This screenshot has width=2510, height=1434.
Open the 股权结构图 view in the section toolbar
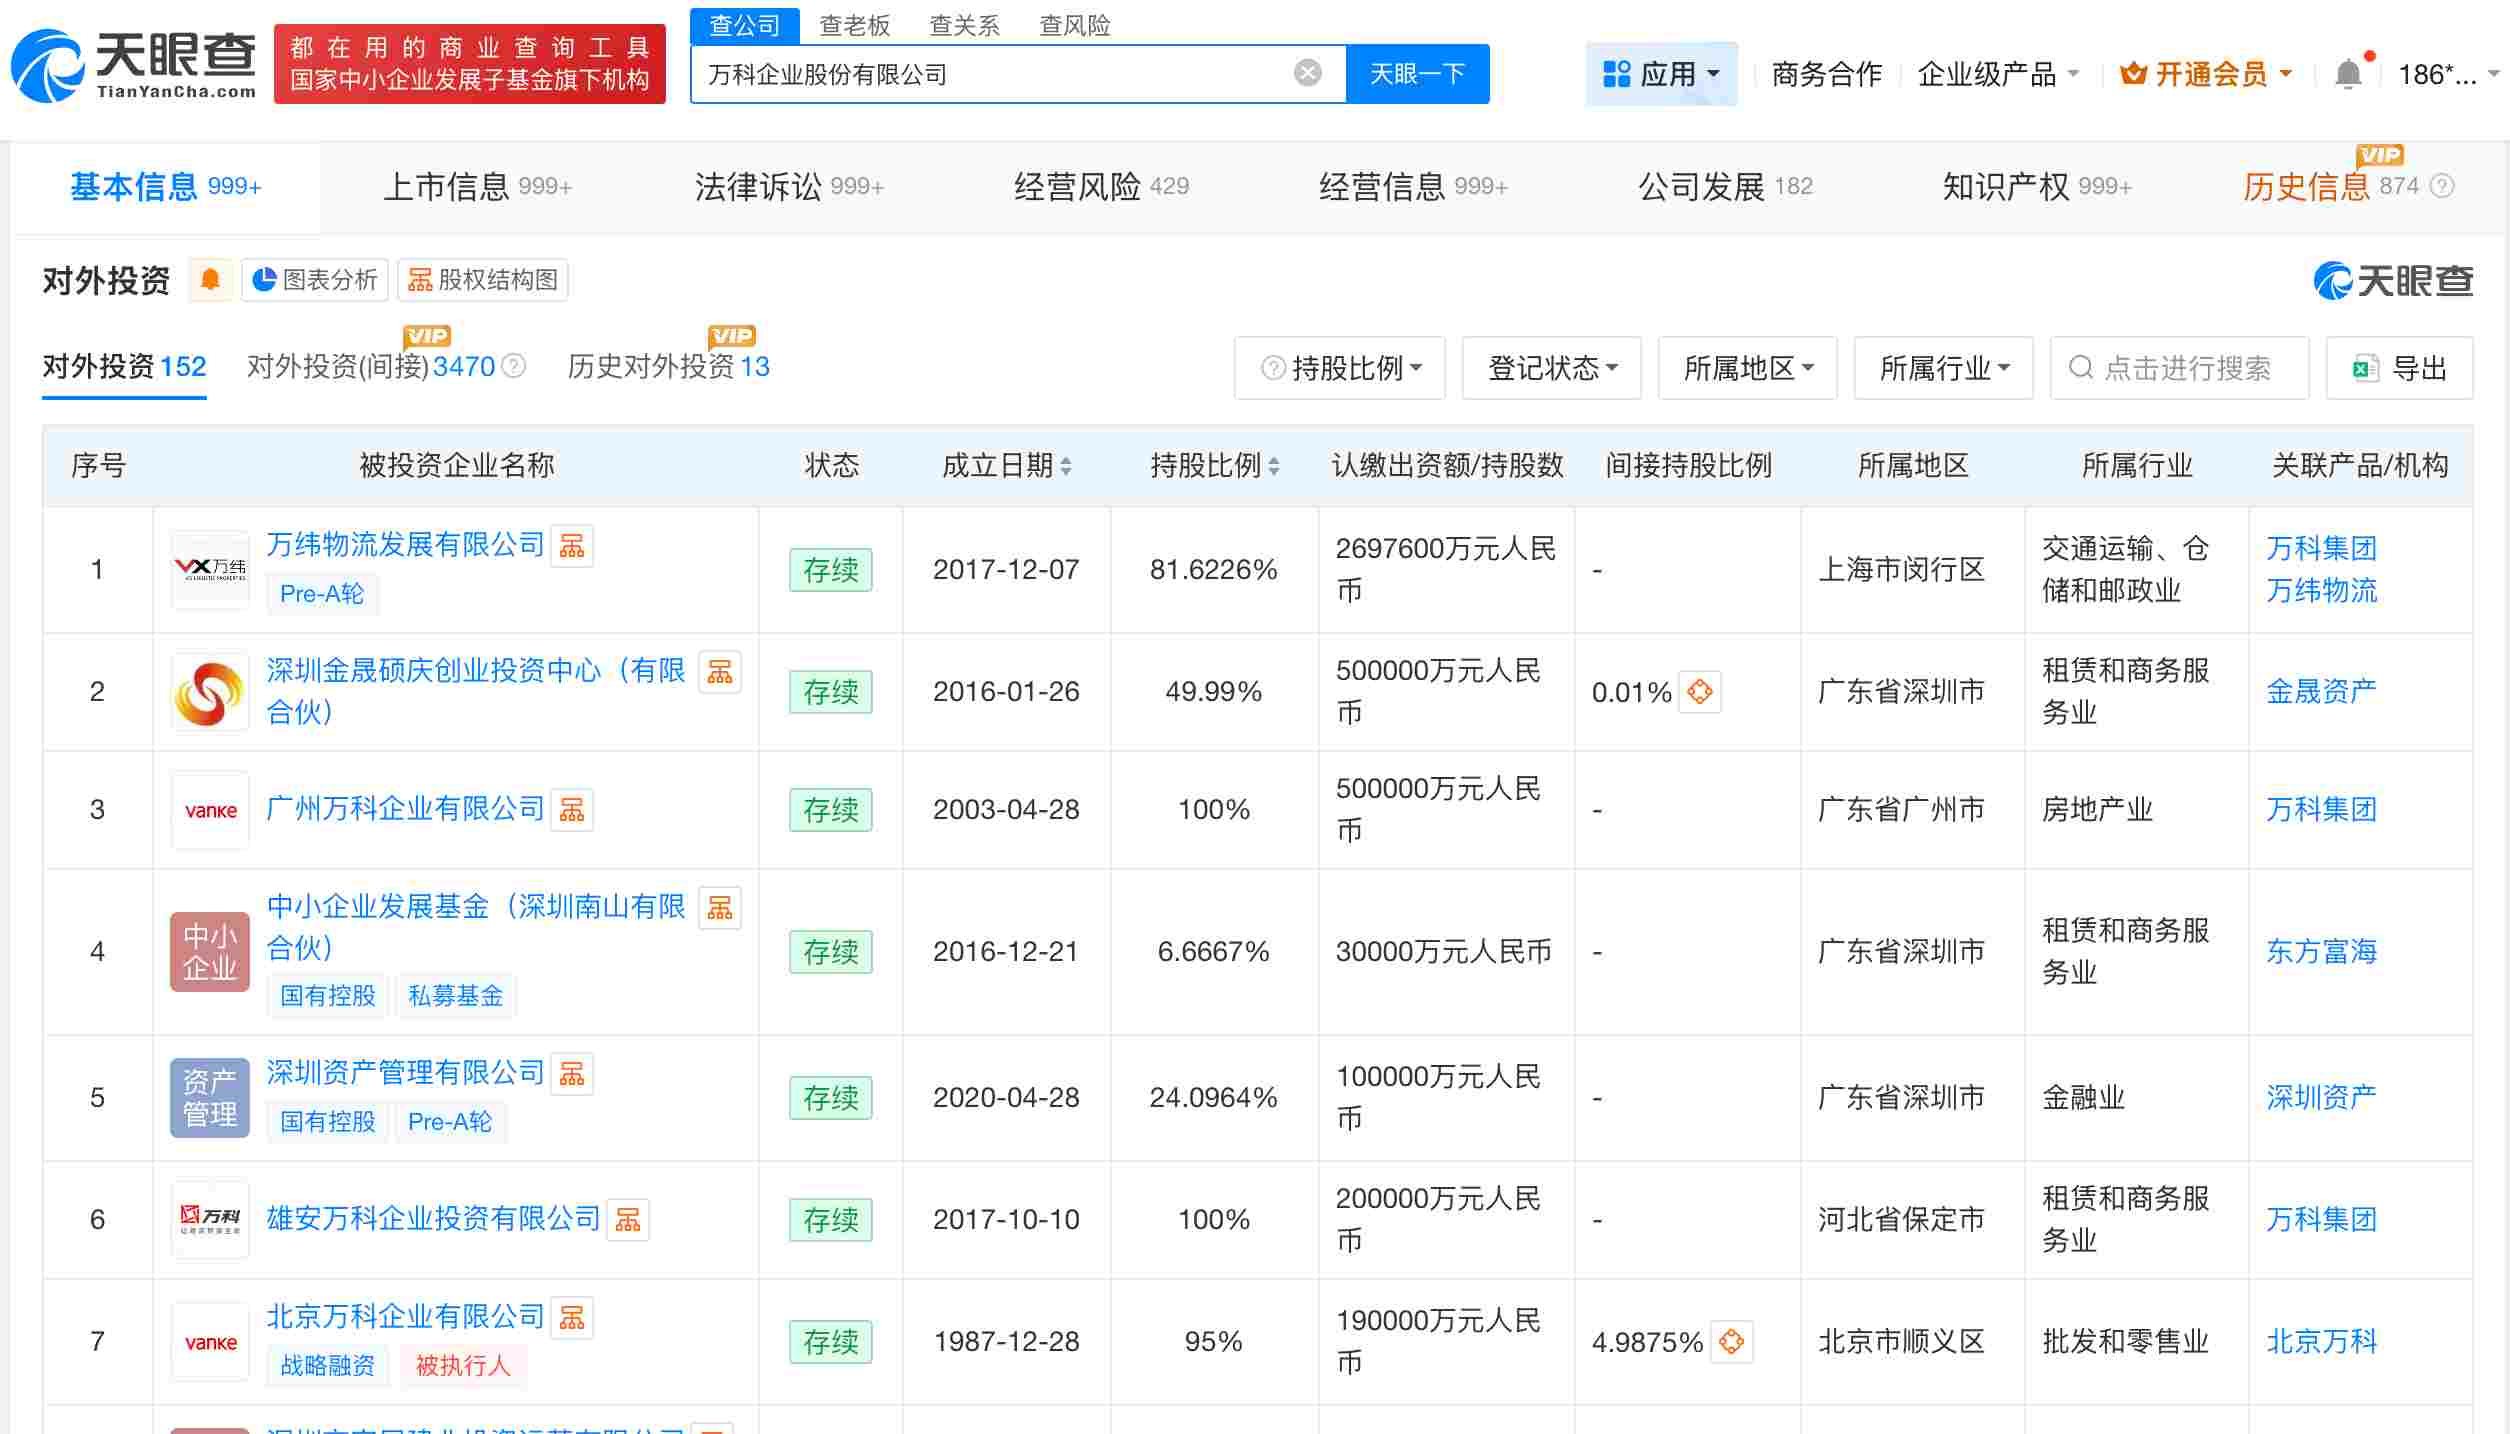coord(483,280)
